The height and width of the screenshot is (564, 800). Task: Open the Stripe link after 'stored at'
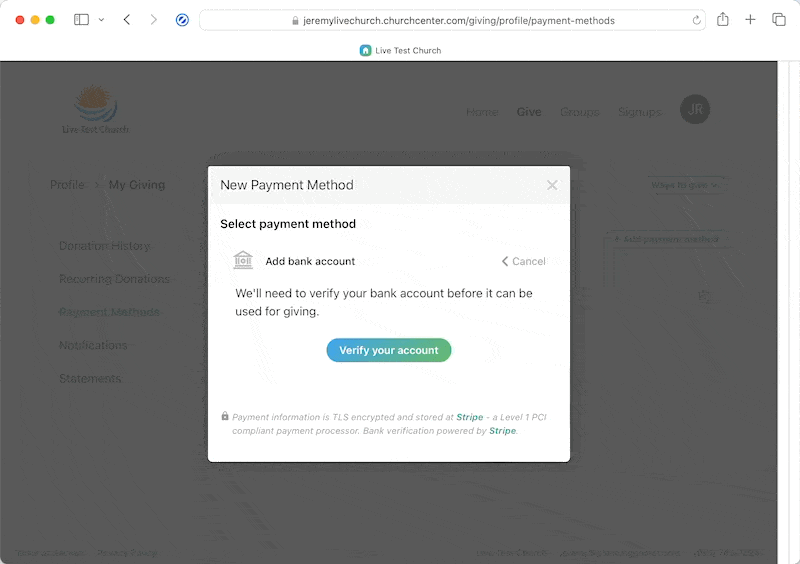point(470,417)
